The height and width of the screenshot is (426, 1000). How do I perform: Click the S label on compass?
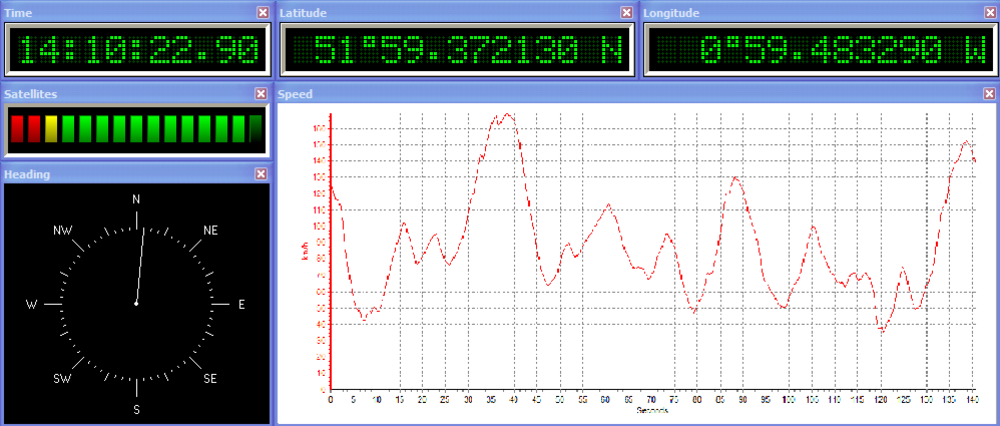136,409
